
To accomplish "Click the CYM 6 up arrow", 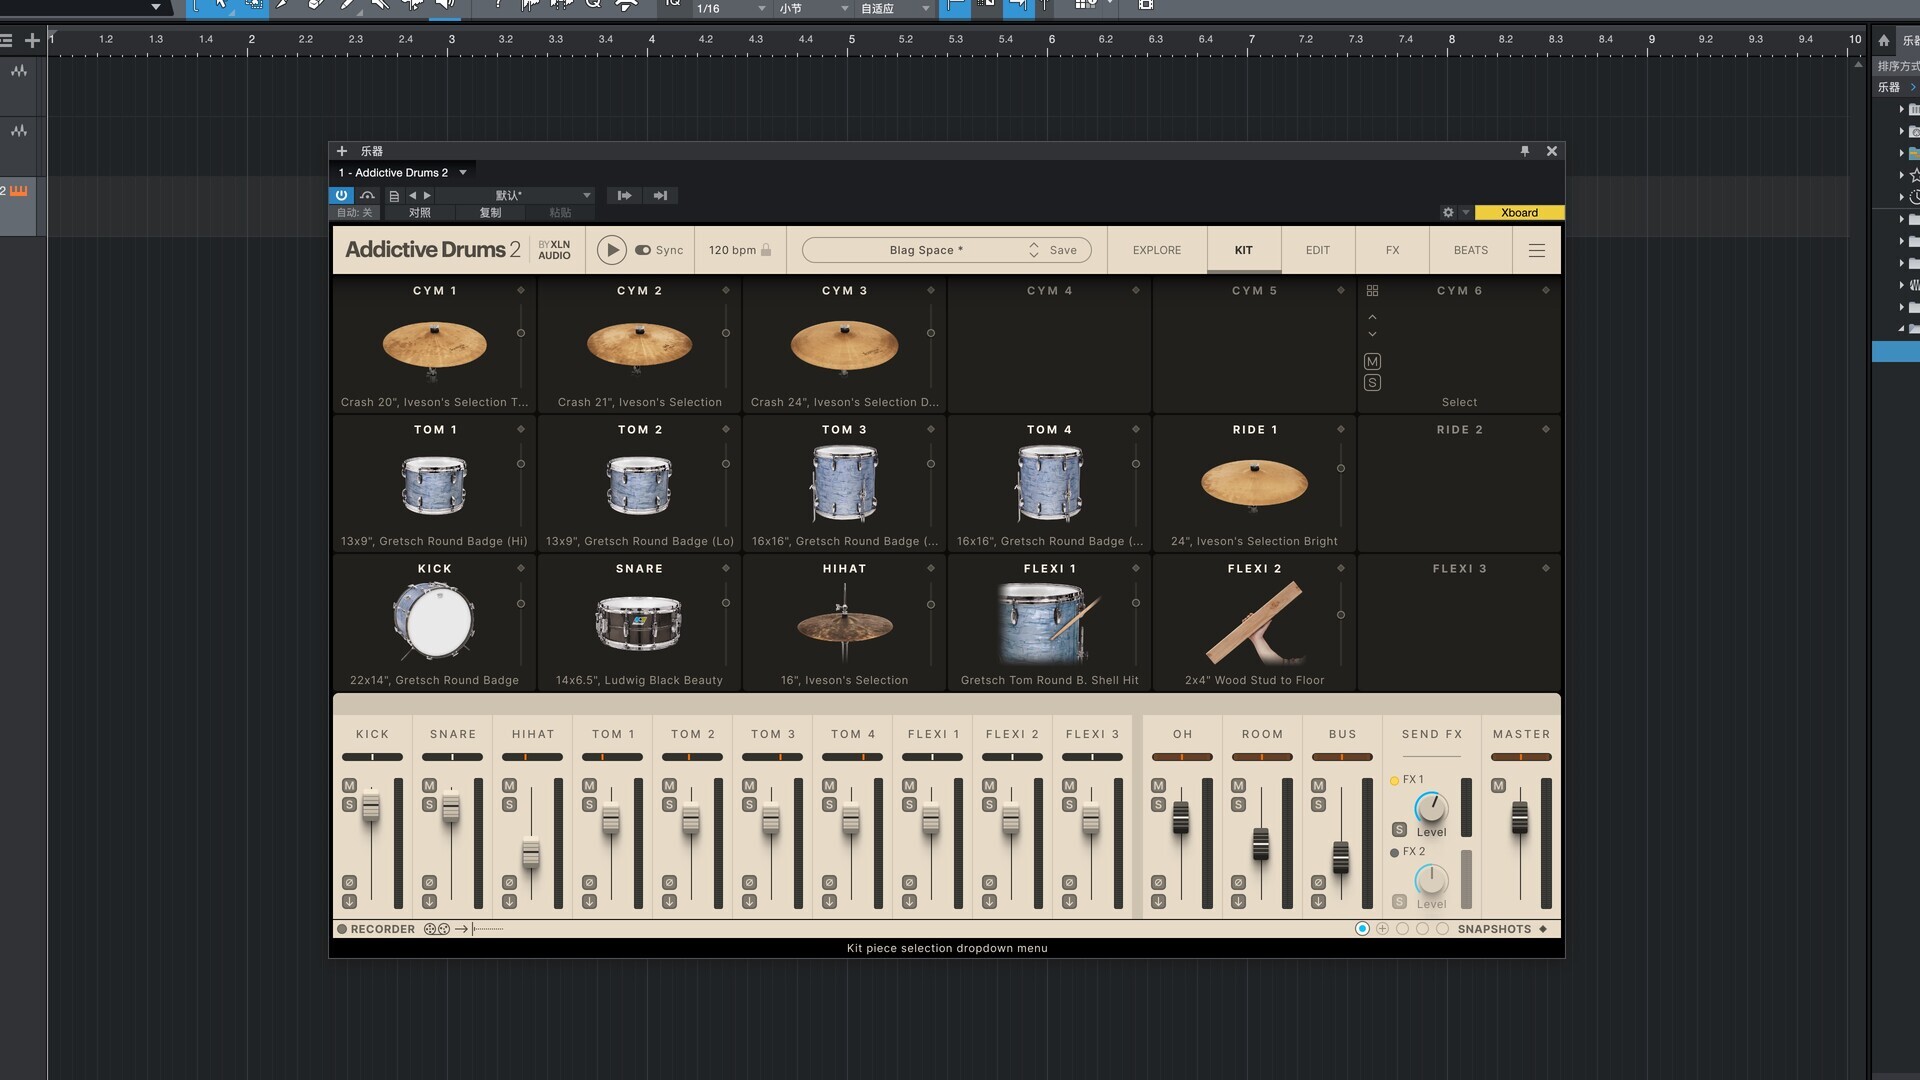I will coord(1372,317).
